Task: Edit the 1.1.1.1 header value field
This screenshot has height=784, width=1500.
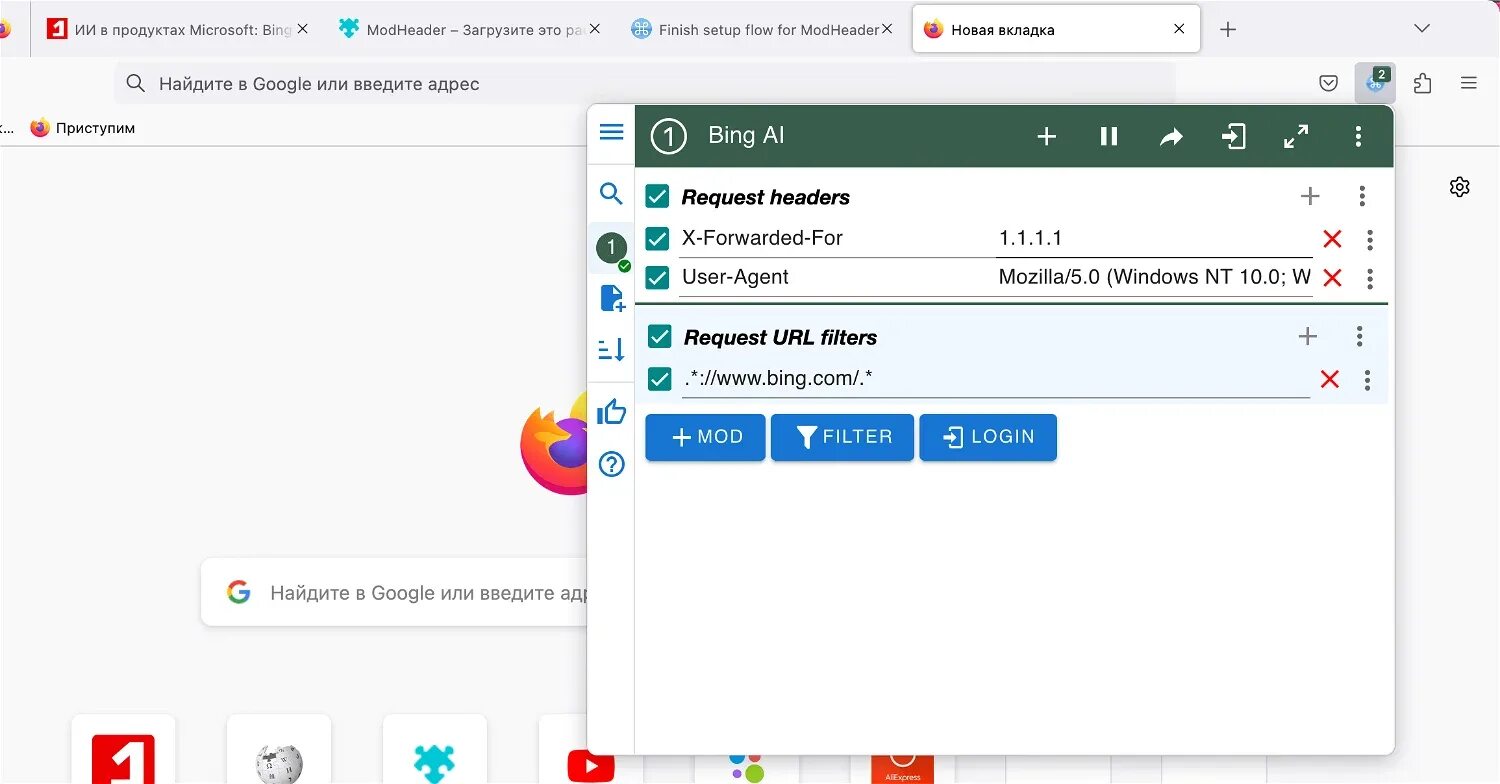Action: click(1154, 238)
